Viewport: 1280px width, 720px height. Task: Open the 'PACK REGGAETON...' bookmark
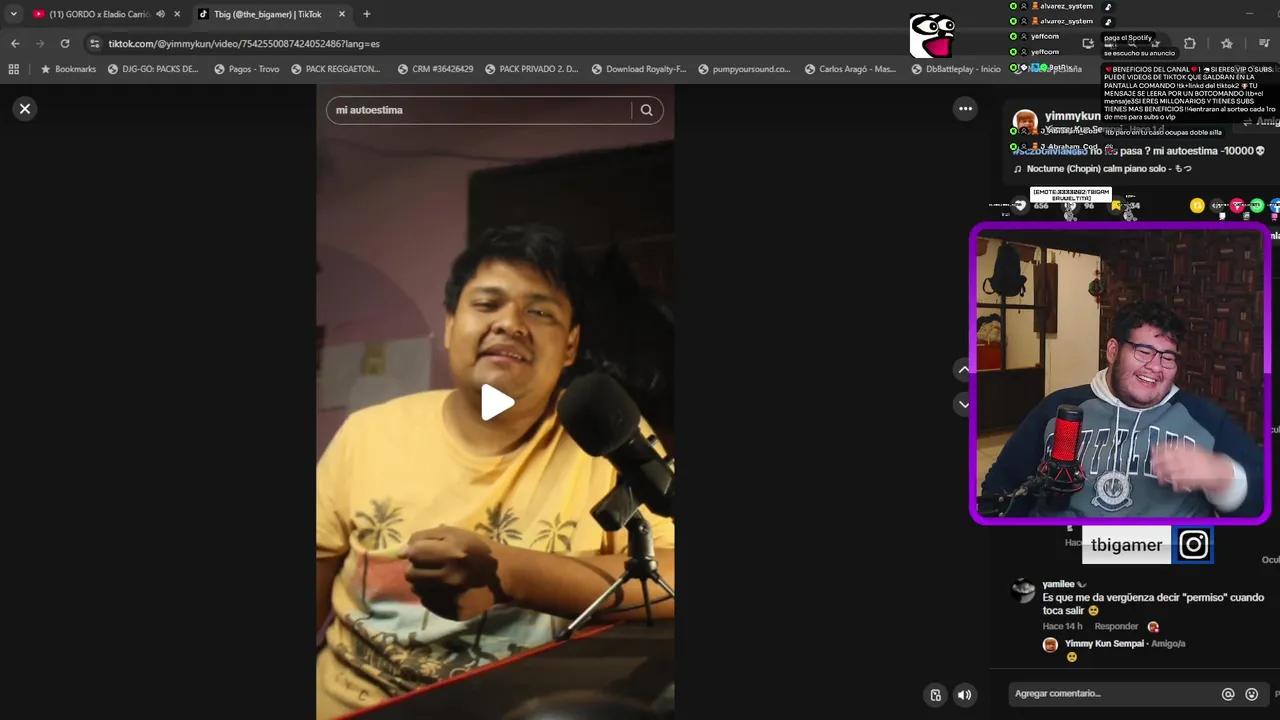pos(336,69)
